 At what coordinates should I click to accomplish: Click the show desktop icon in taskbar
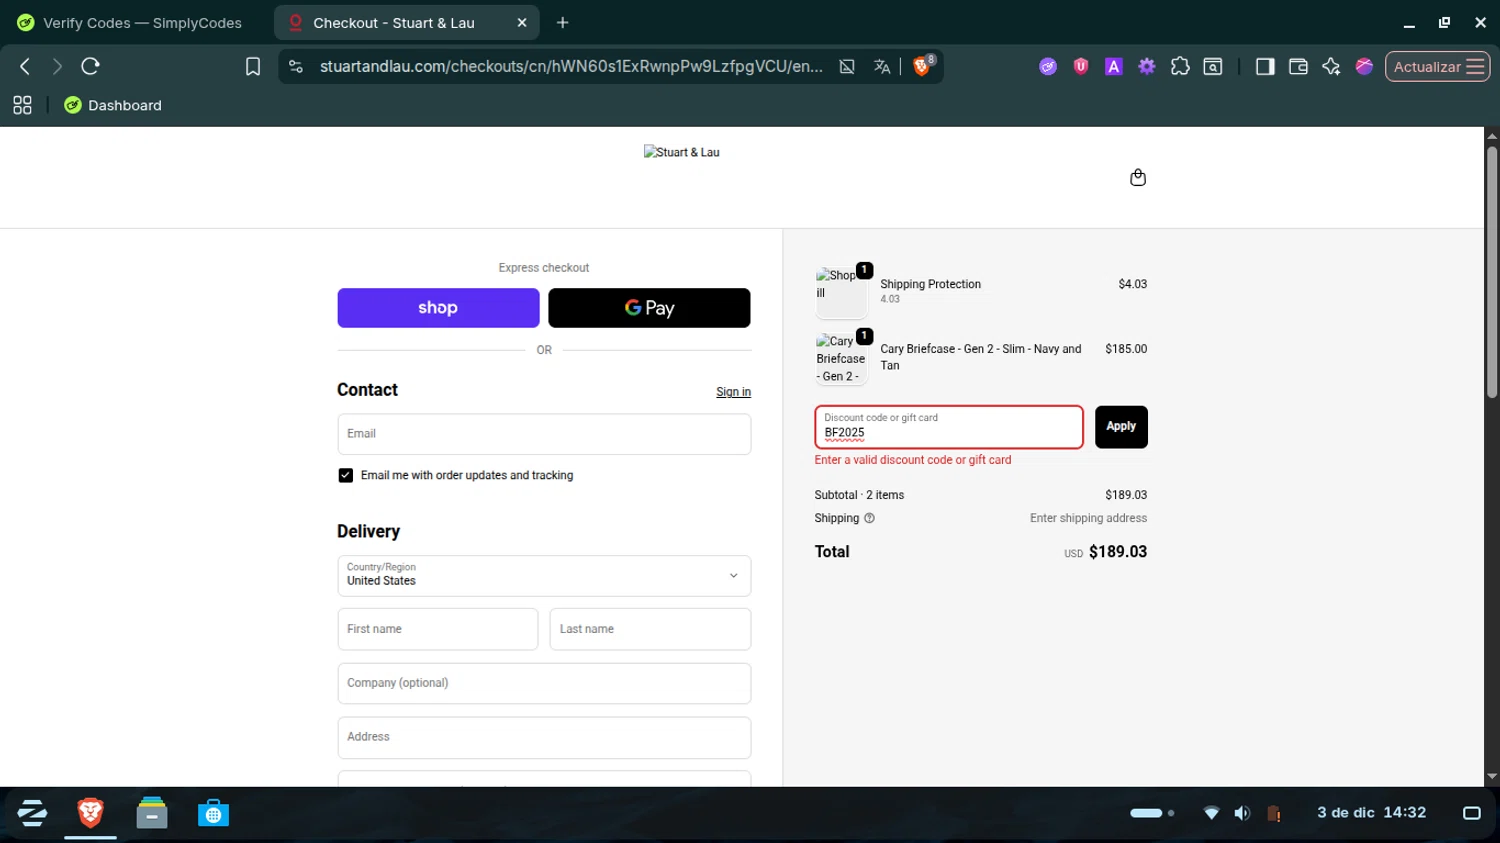[1471, 813]
